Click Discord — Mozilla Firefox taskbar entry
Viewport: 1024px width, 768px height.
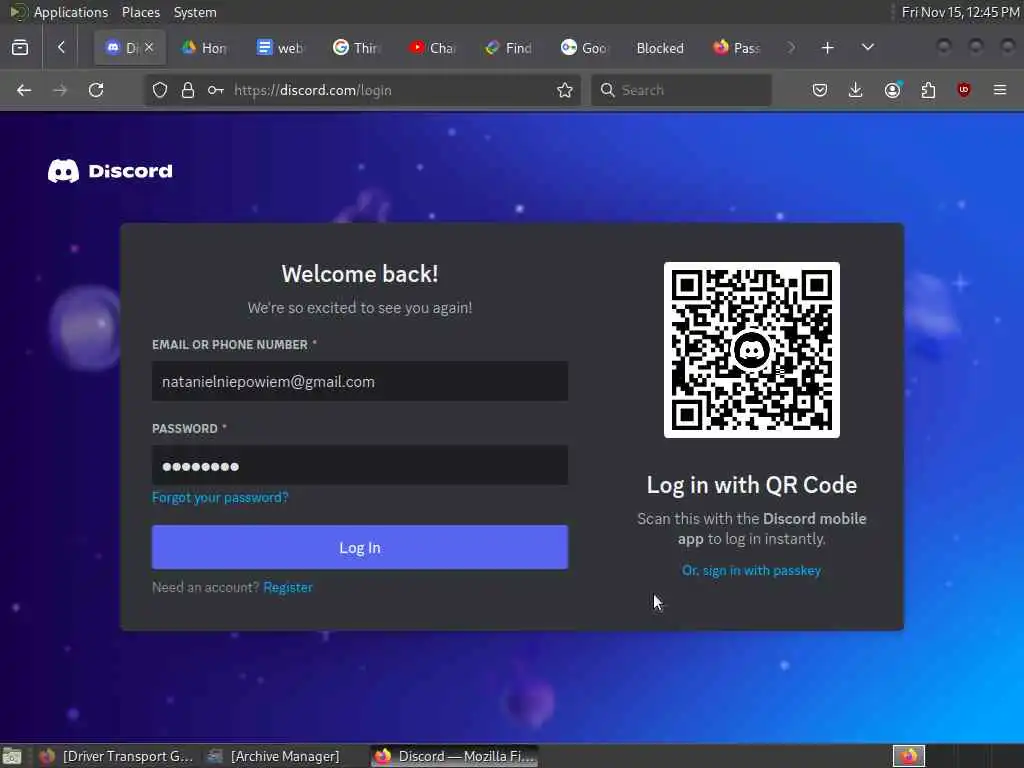pyautogui.click(x=455, y=757)
